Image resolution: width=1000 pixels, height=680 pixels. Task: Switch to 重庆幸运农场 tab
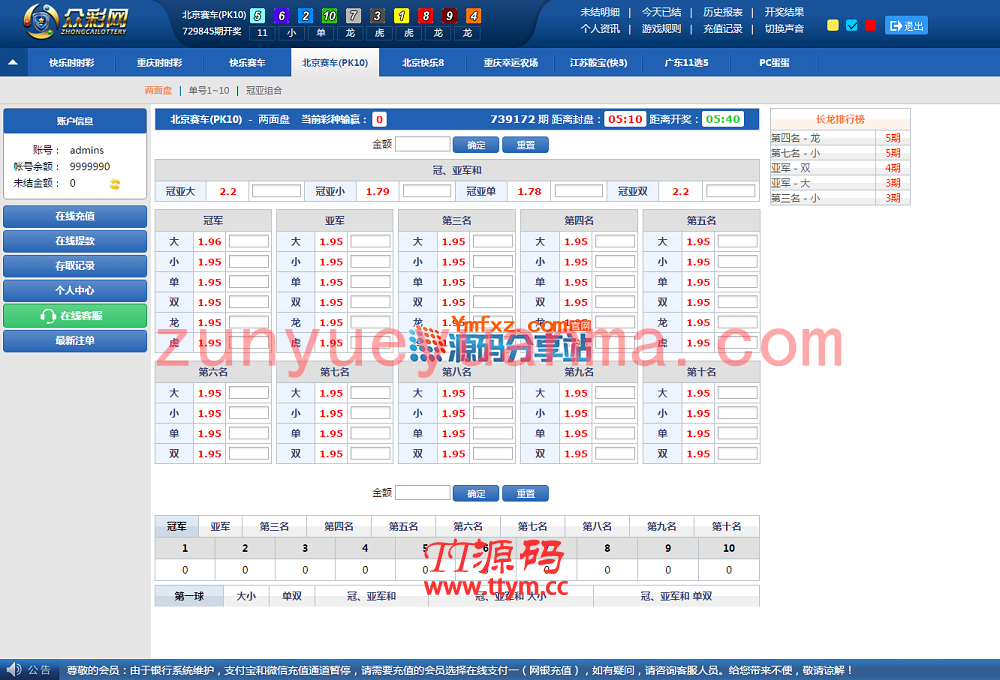511,63
